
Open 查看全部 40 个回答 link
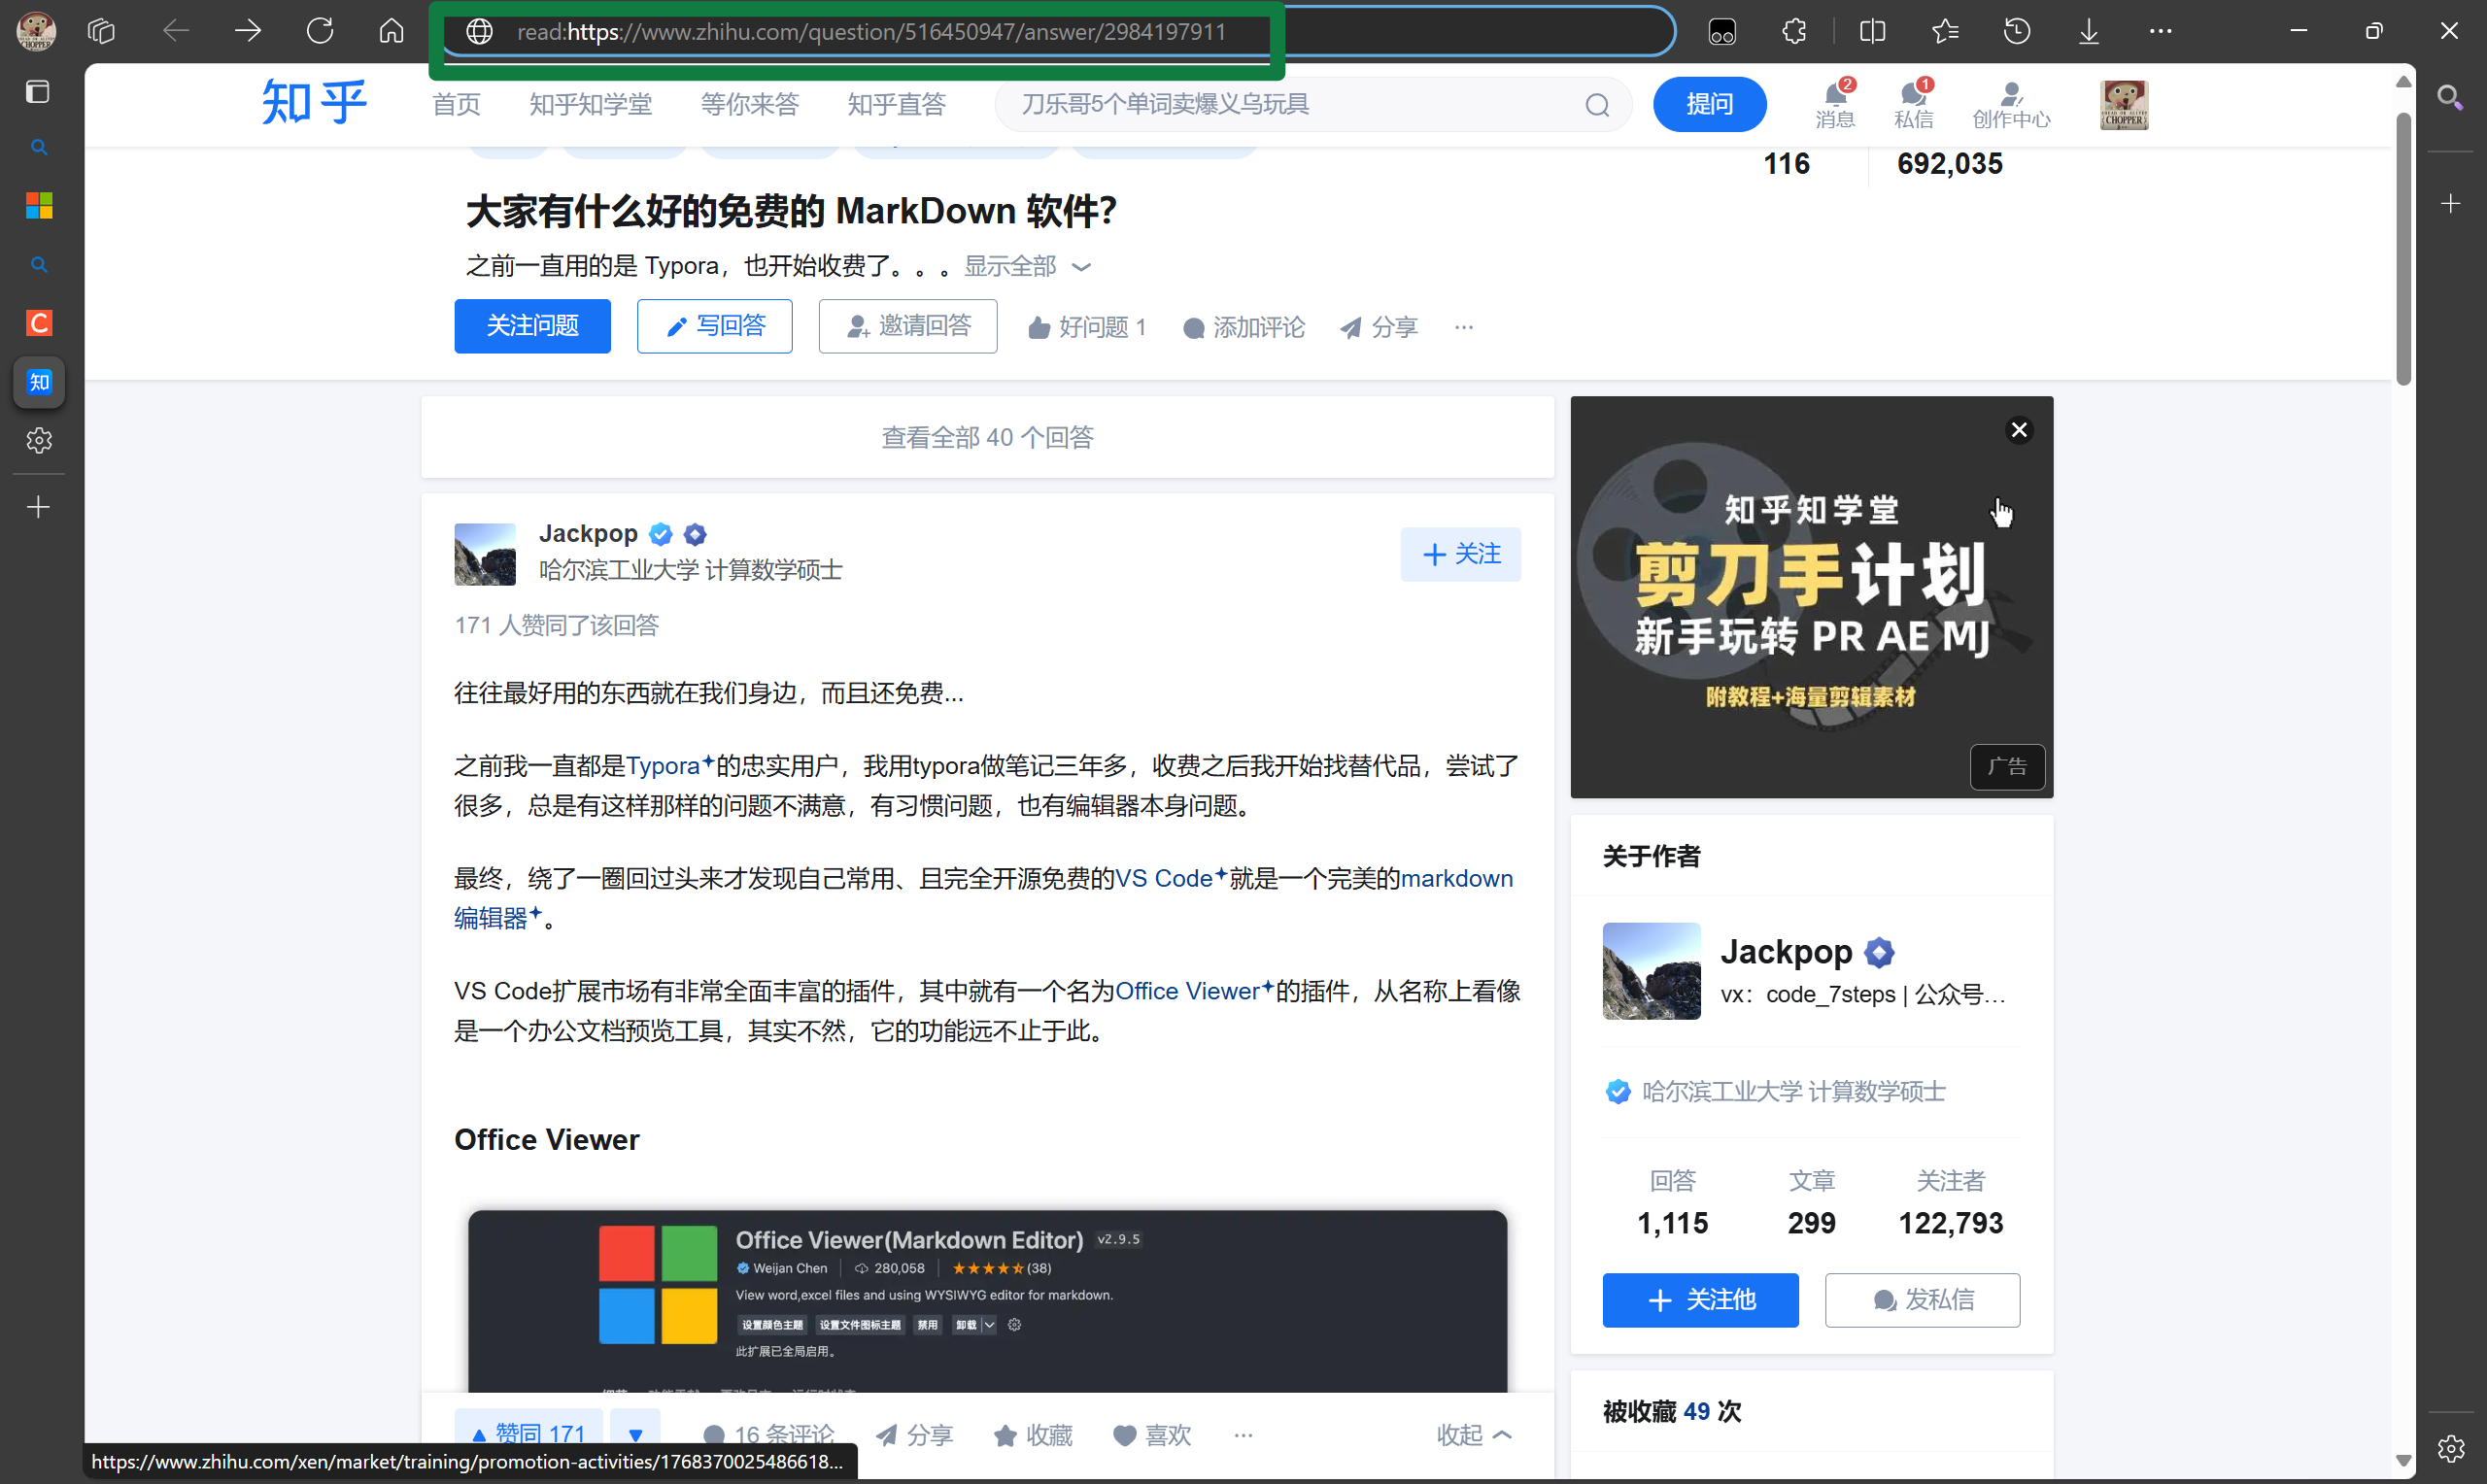point(987,437)
